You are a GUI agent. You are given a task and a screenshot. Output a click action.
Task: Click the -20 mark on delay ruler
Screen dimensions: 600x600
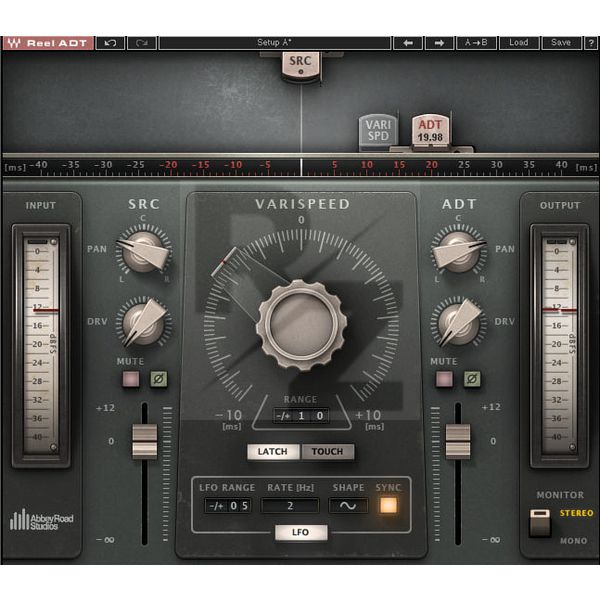(168, 165)
